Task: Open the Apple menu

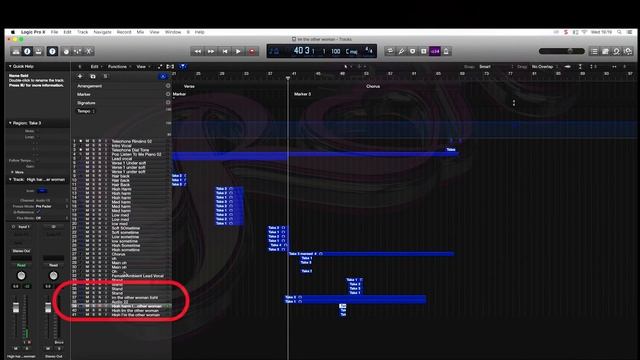Action: pyautogui.click(x=13, y=32)
